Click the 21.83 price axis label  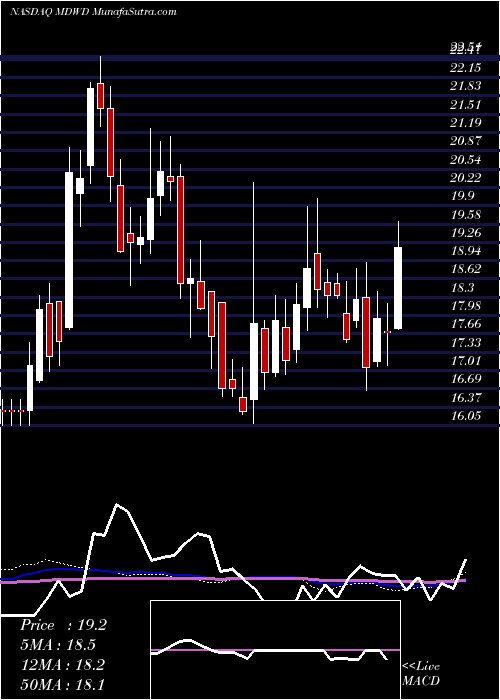click(x=466, y=86)
